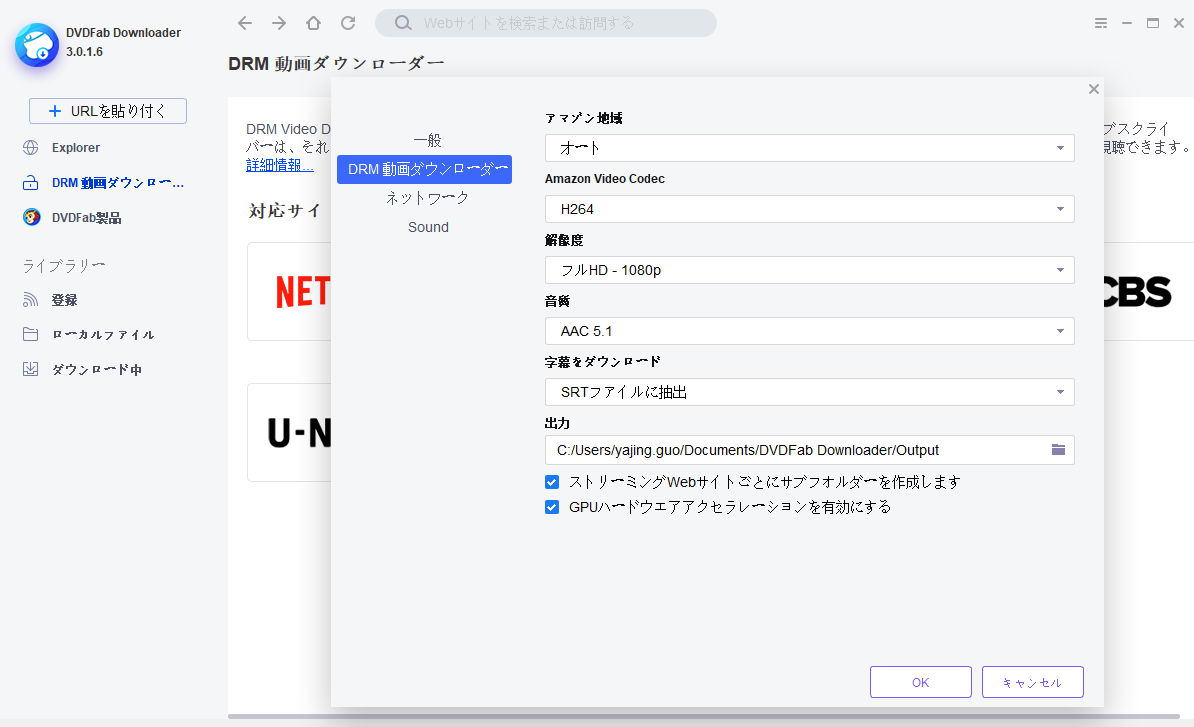Click the Netflix site thumbnail

289,292
